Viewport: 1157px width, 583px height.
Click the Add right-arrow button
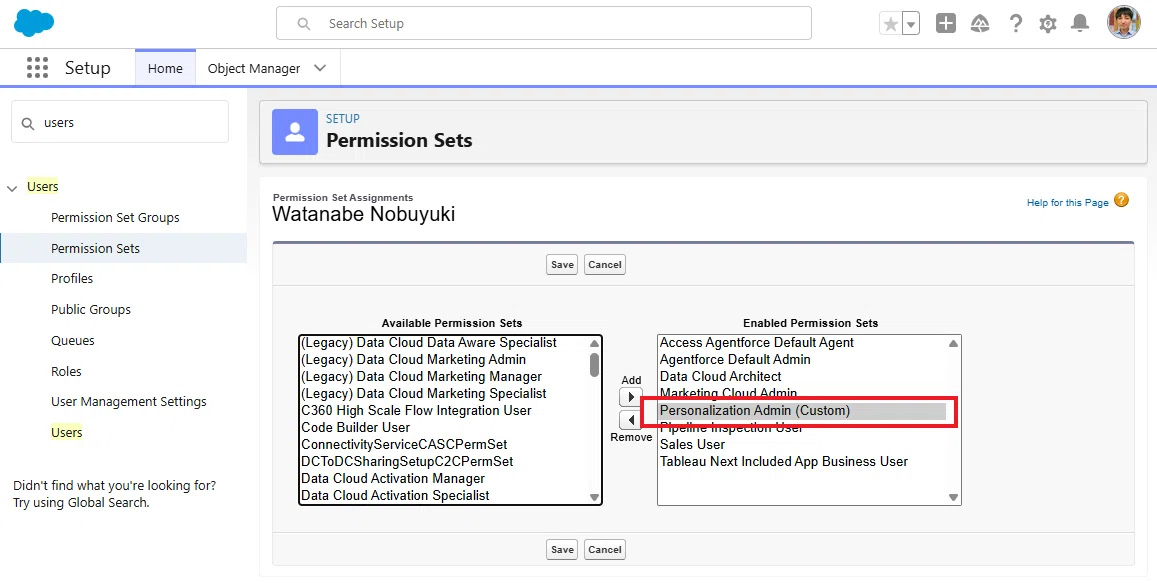pyautogui.click(x=631, y=397)
